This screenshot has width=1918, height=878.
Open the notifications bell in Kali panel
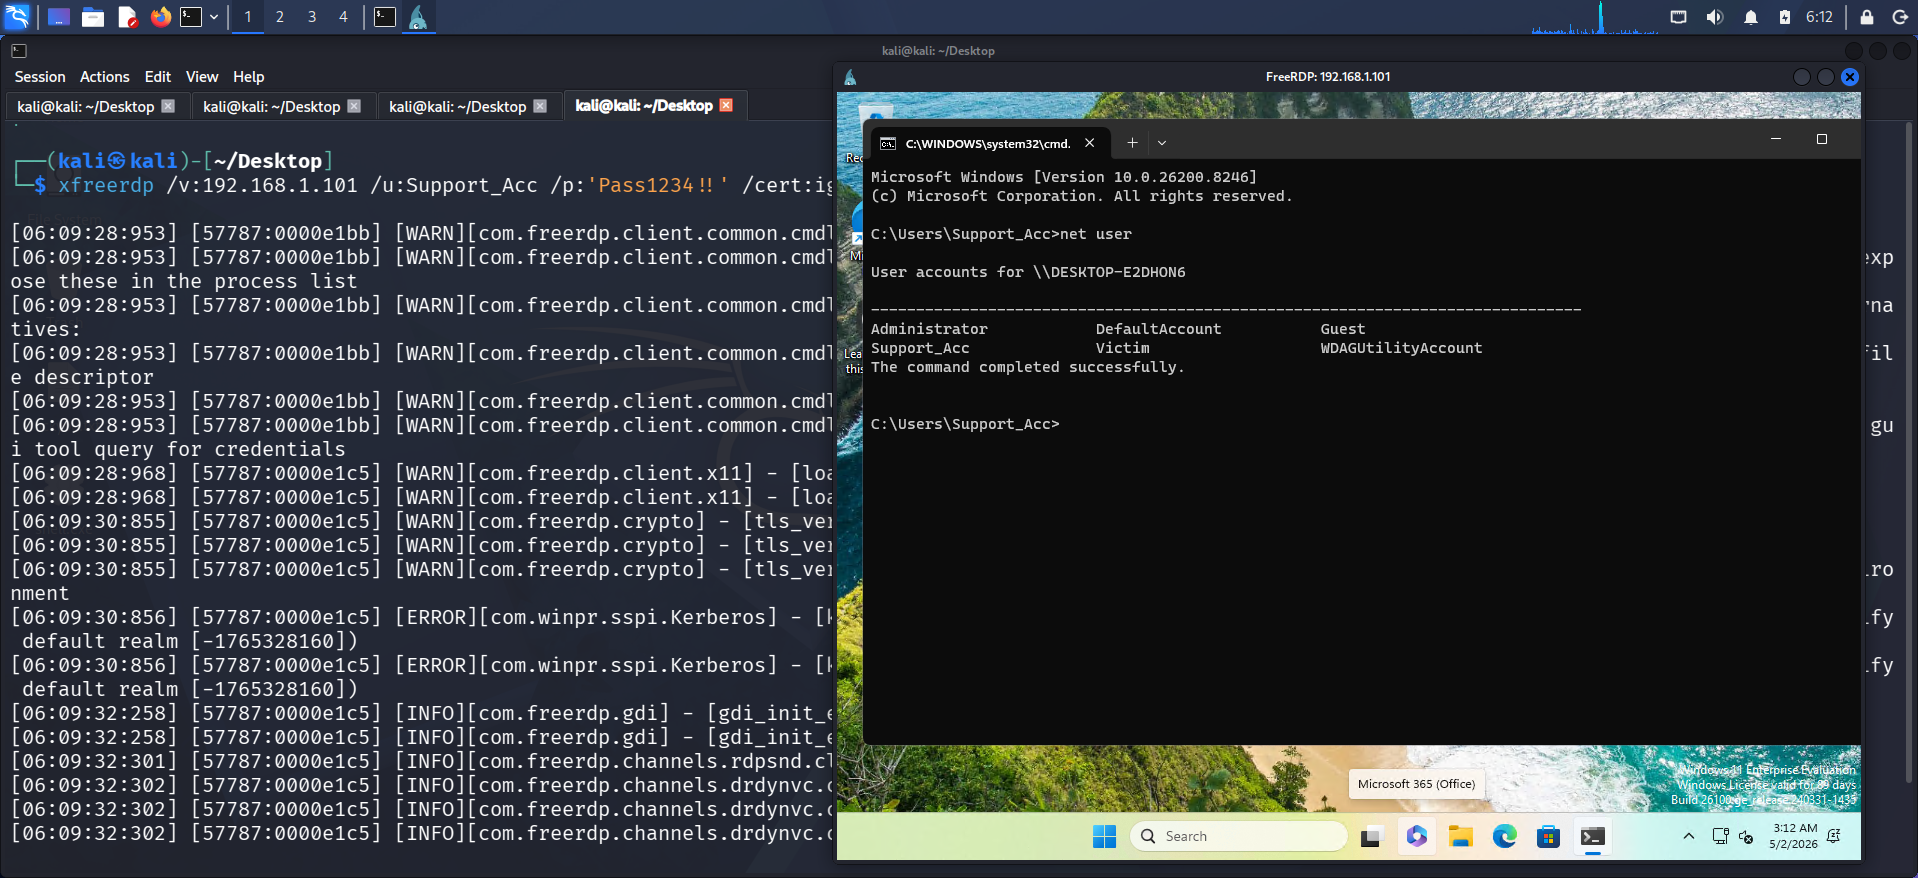coord(1750,17)
